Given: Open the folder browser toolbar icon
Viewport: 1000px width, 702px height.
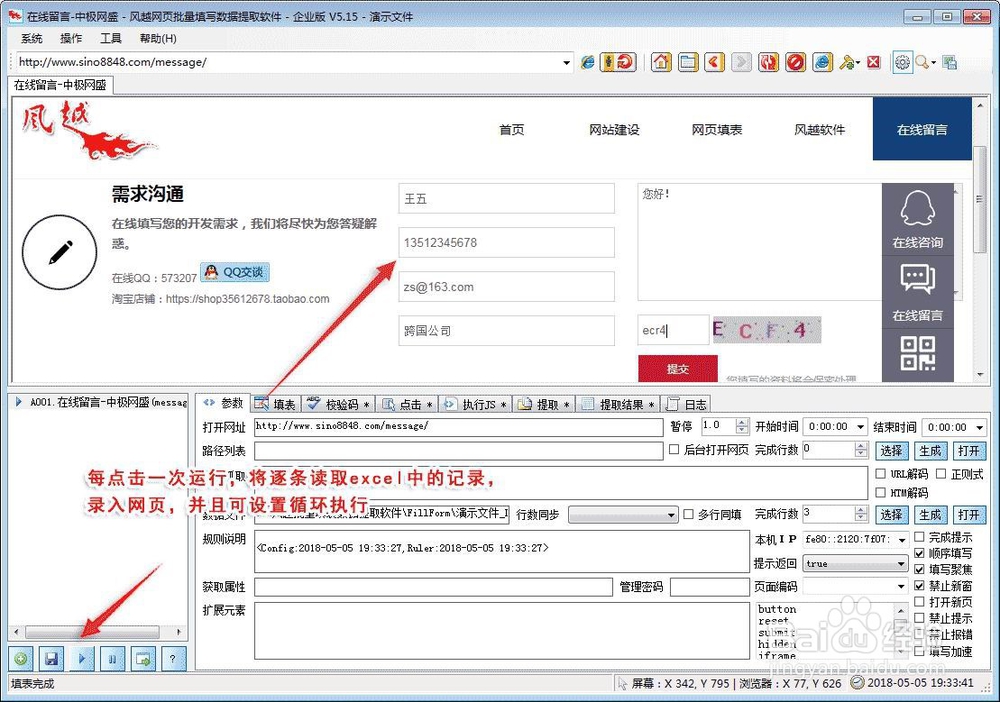Looking at the screenshot, I should coord(688,62).
